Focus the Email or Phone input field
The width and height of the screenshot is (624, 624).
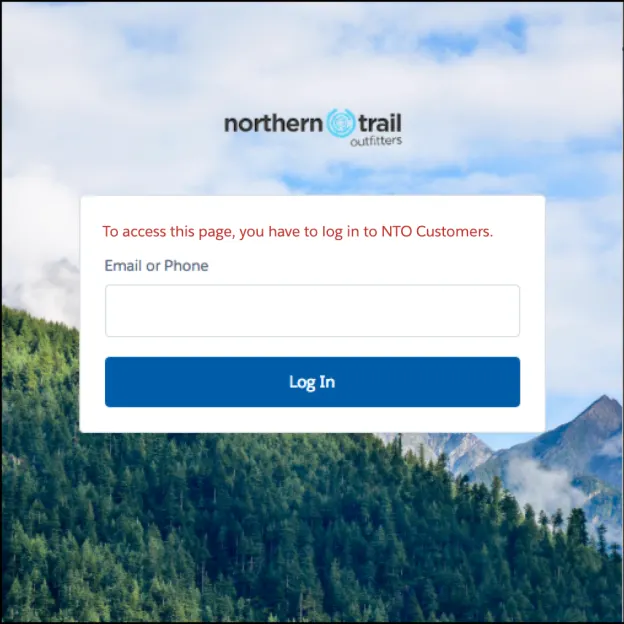pos(312,310)
